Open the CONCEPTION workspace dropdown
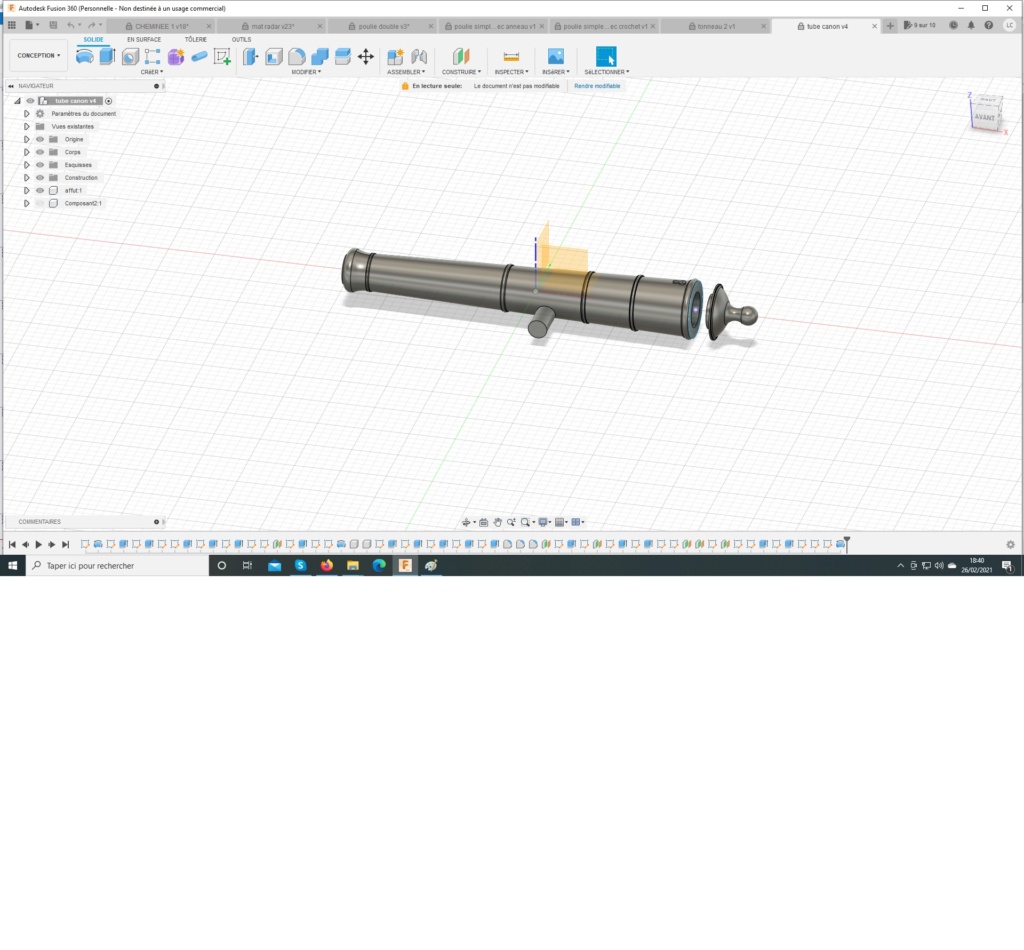The width and height of the screenshot is (1024, 950). 39,55
